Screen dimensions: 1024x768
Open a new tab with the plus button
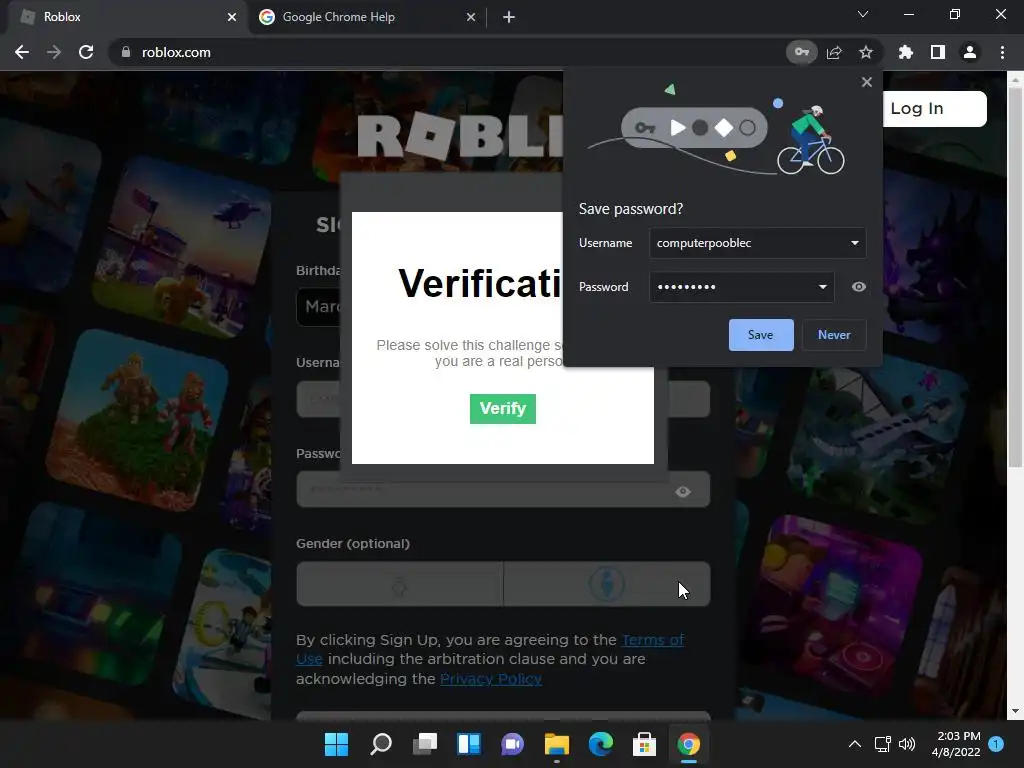[x=509, y=17]
